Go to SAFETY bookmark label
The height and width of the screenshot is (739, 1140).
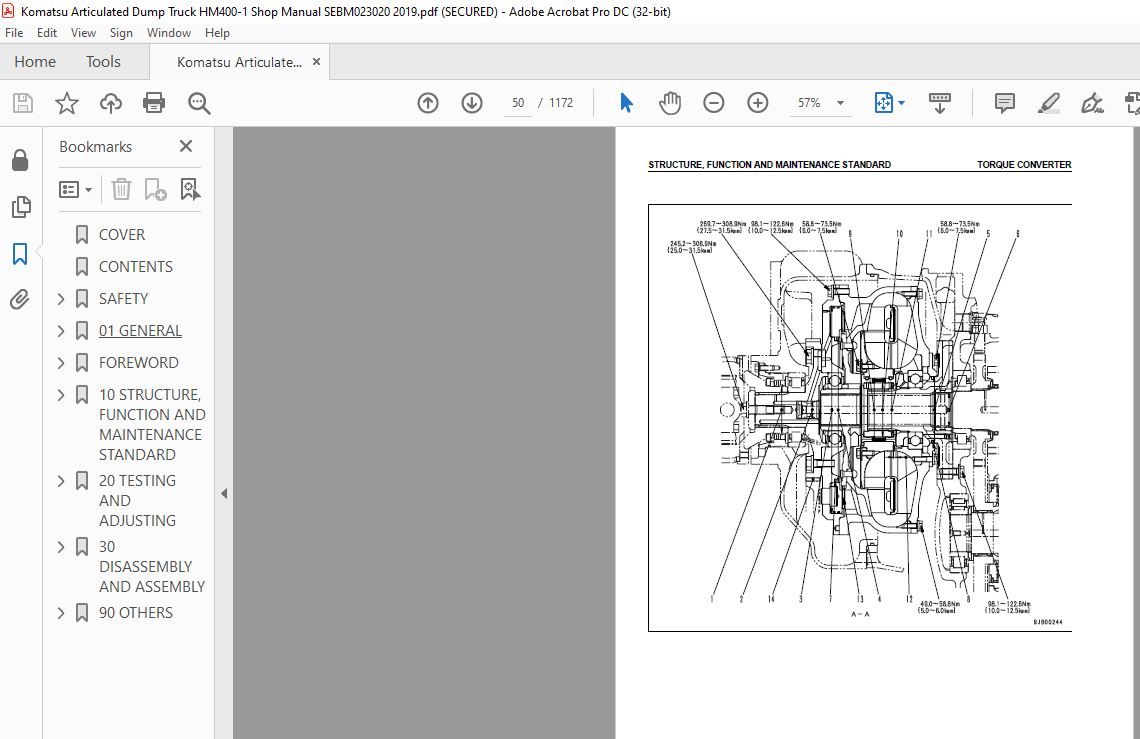(x=123, y=299)
